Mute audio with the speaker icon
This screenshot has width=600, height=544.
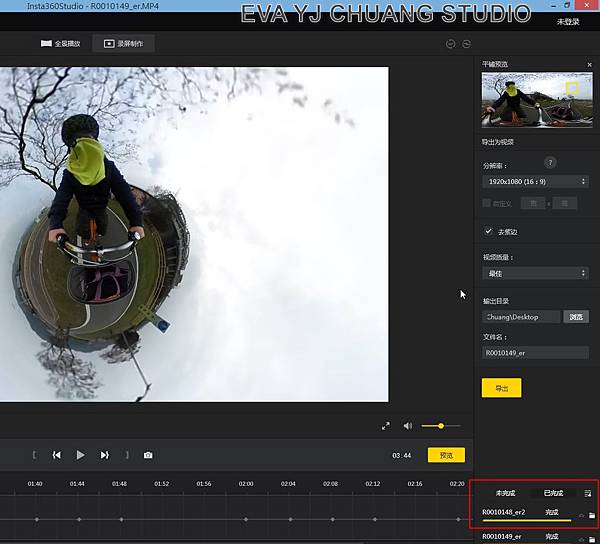click(408, 426)
